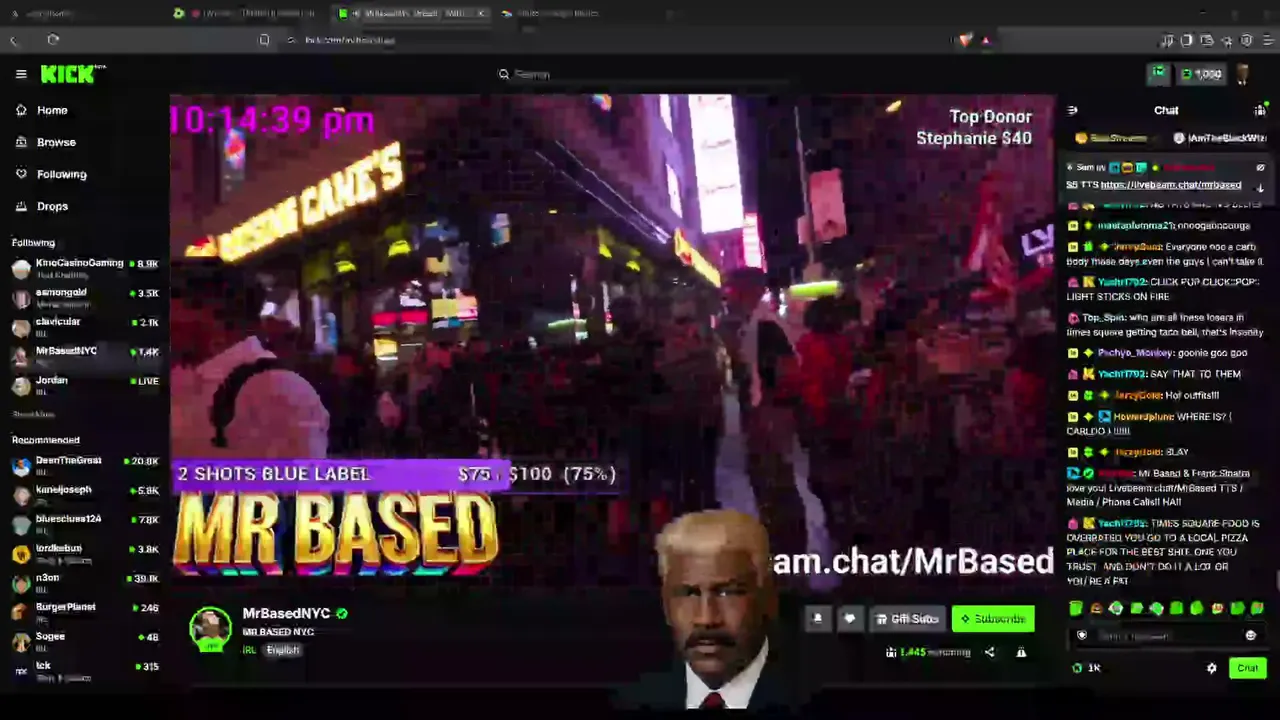Open the emote picker in chat input
This screenshot has height=720, width=1280.
[1250, 635]
